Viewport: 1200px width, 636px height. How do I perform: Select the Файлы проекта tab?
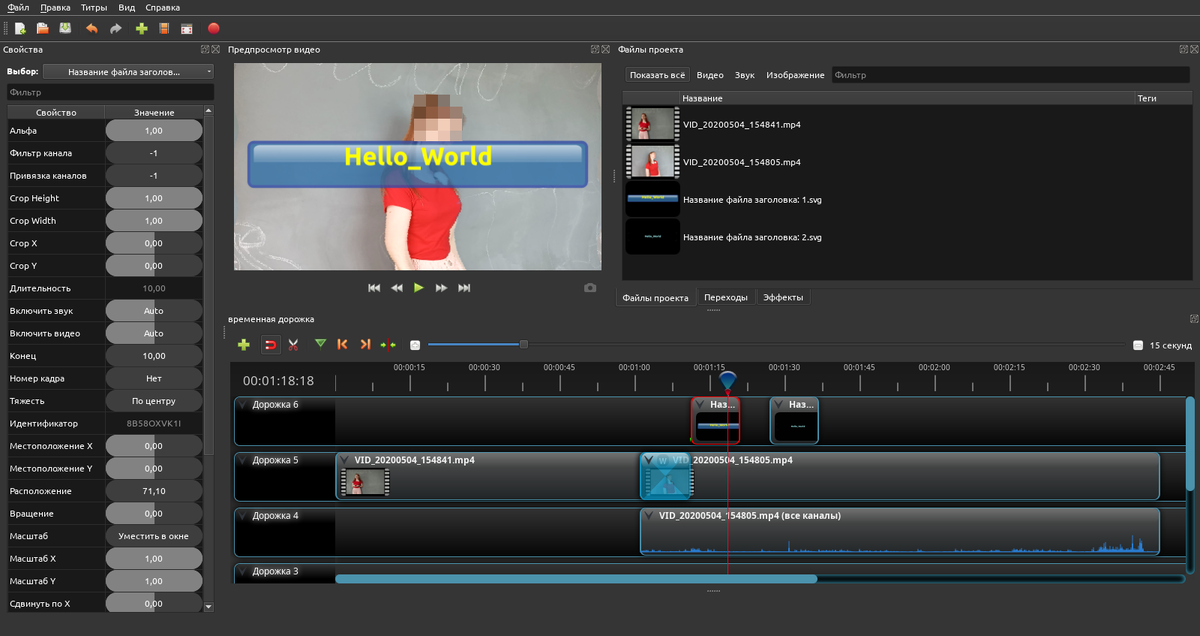click(655, 298)
